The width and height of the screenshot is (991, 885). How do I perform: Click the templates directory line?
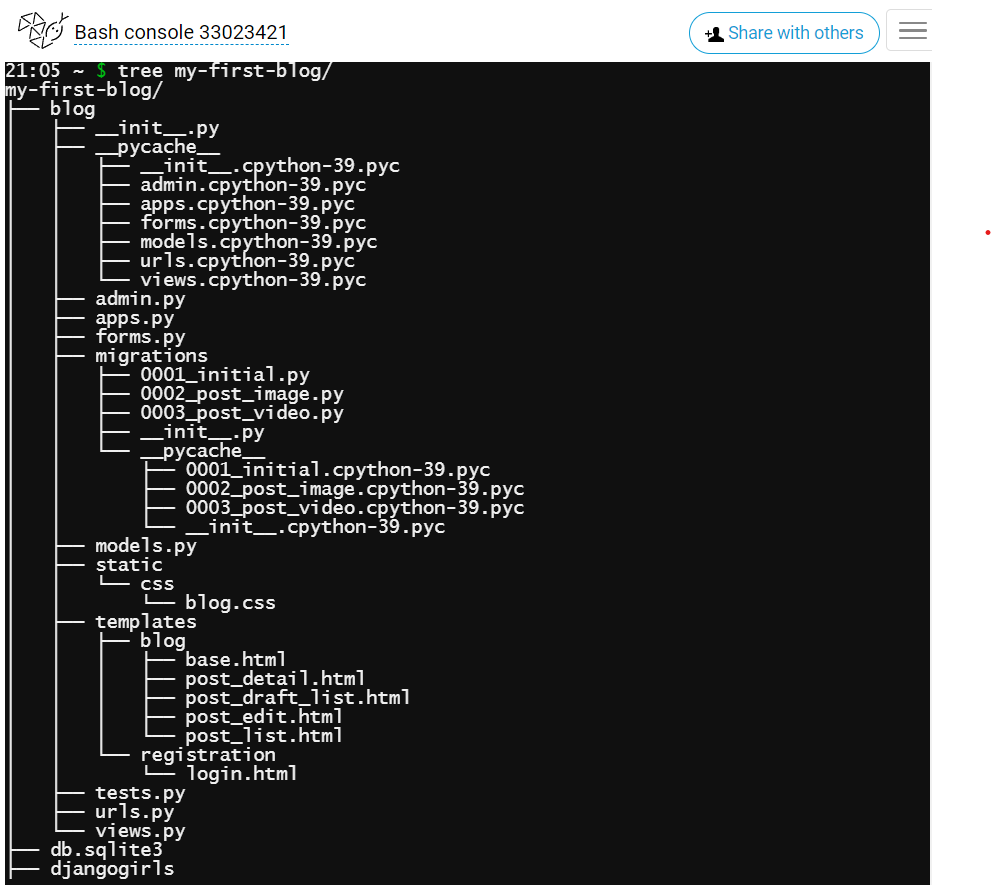146,622
